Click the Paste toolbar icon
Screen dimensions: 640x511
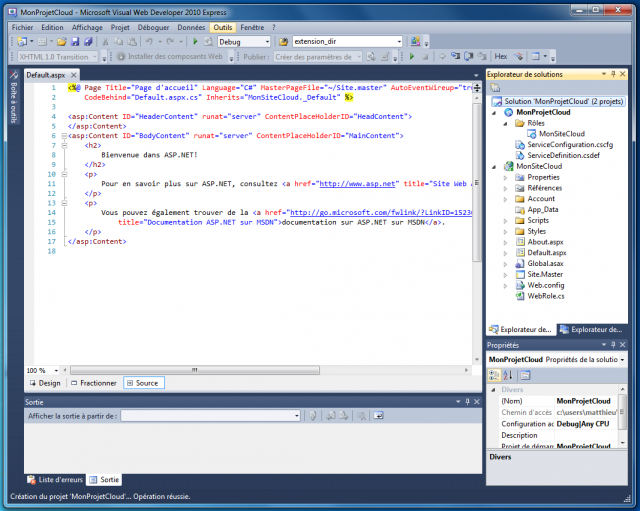[x=132, y=42]
